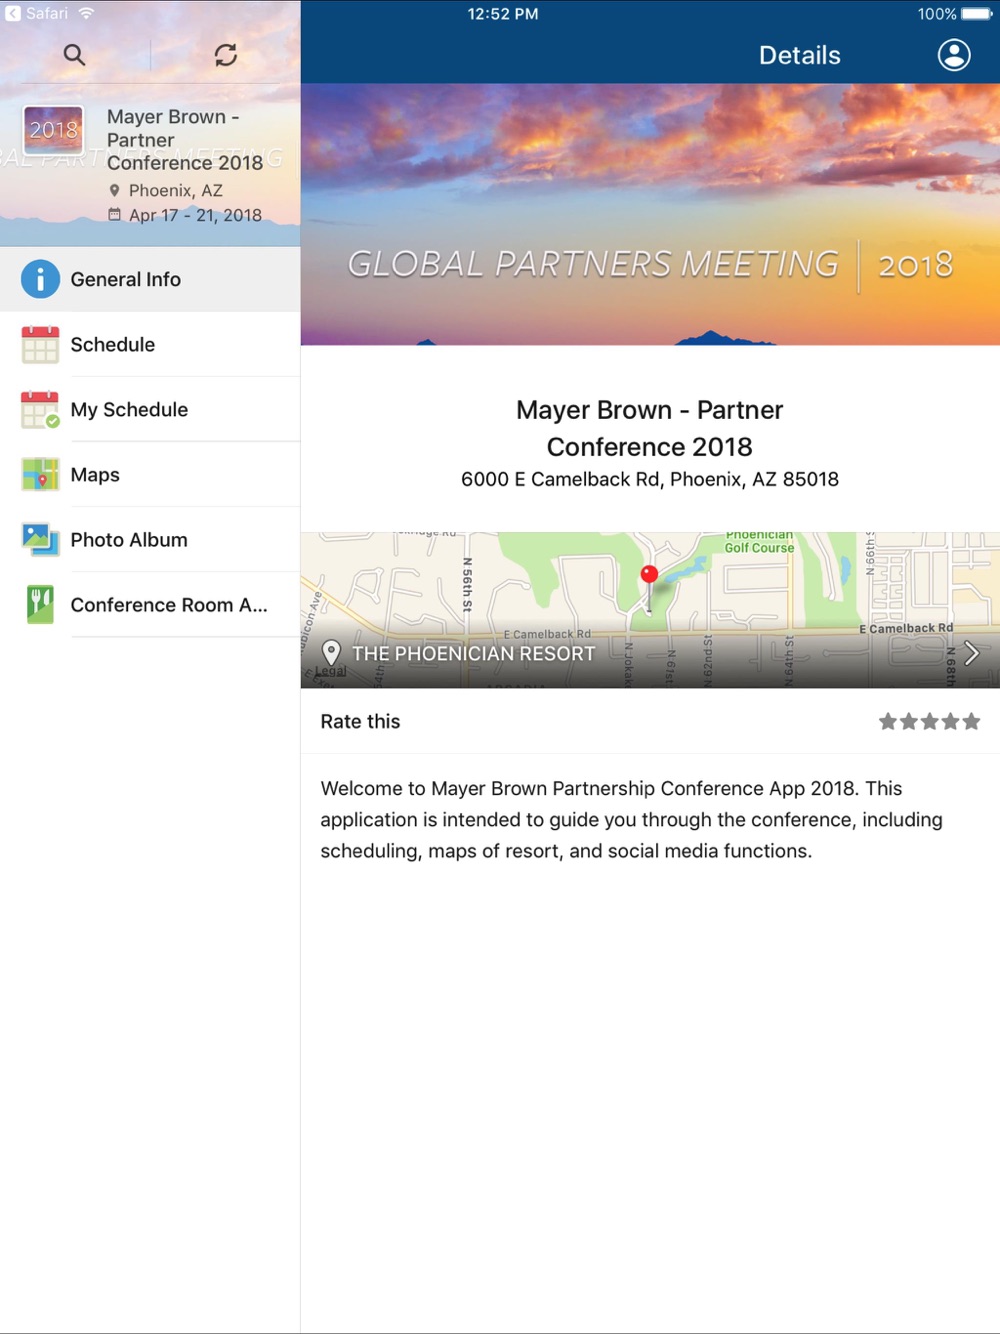Tap the Conference Room fork-knife icon

point(40,605)
